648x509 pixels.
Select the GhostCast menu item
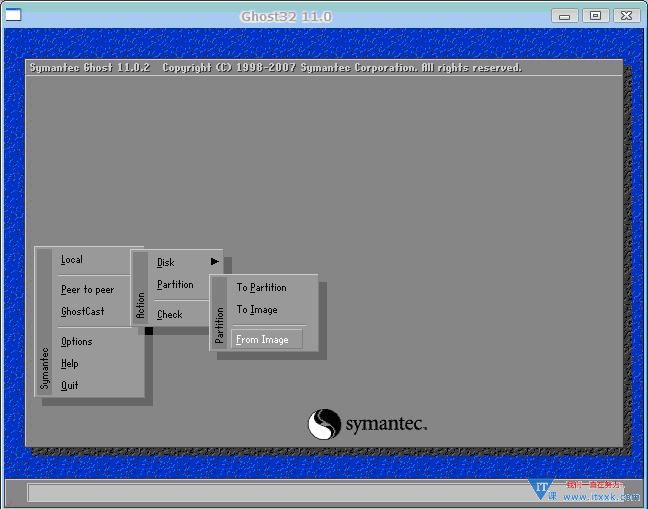click(x=82, y=312)
